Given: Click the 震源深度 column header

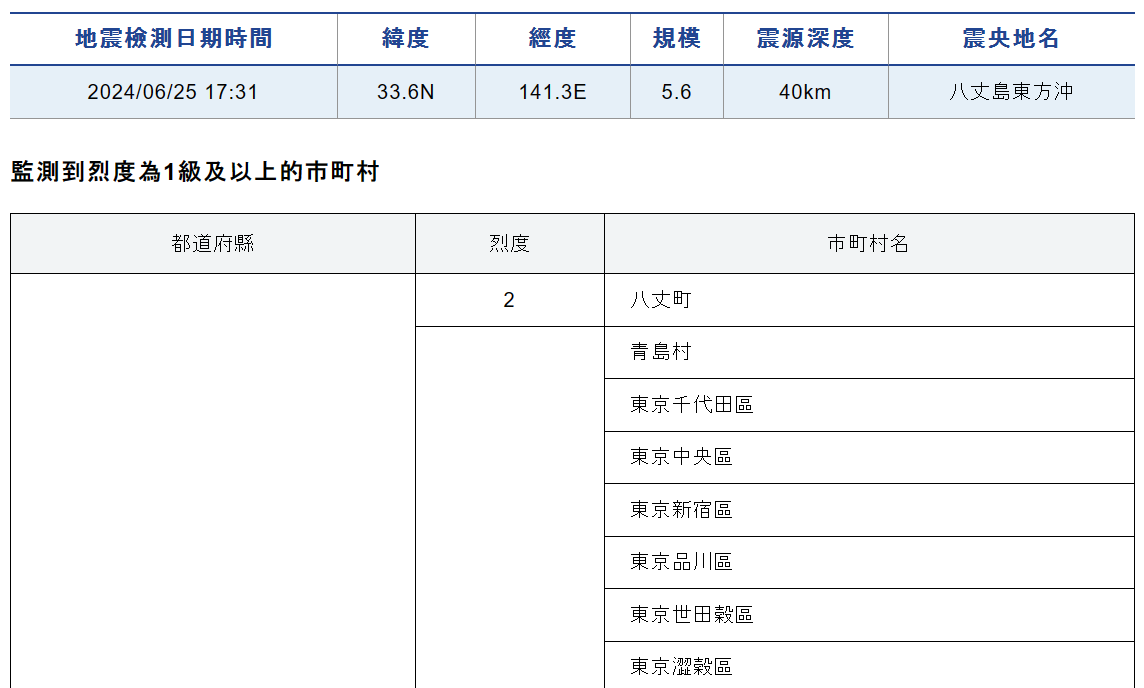Looking at the screenshot, I should [x=804, y=38].
